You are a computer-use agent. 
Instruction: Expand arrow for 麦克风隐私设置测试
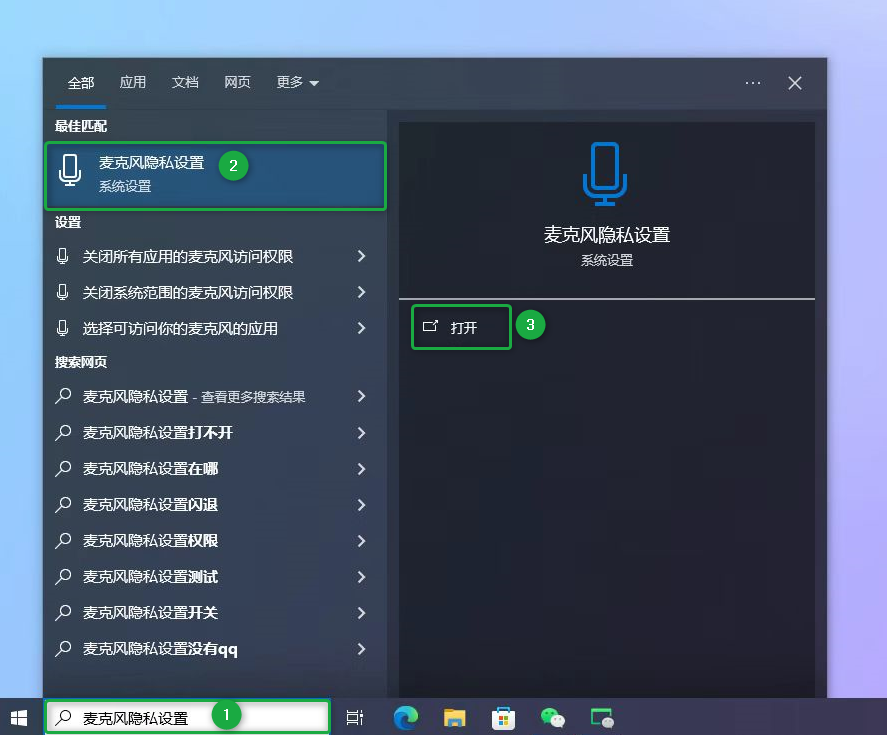tap(361, 577)
